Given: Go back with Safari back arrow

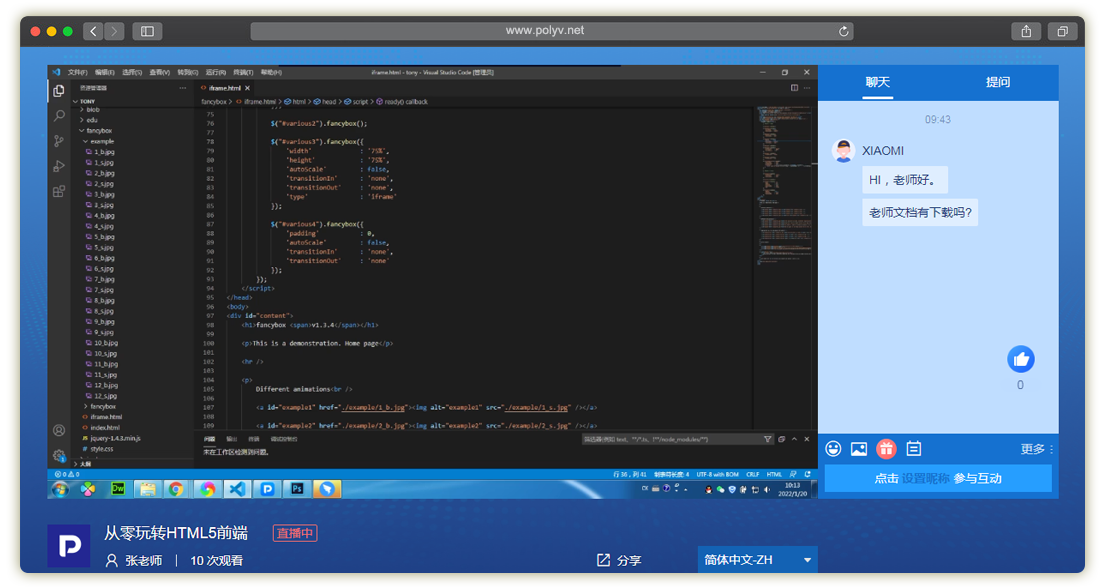Looking at the screenshot, I should 94,31.
